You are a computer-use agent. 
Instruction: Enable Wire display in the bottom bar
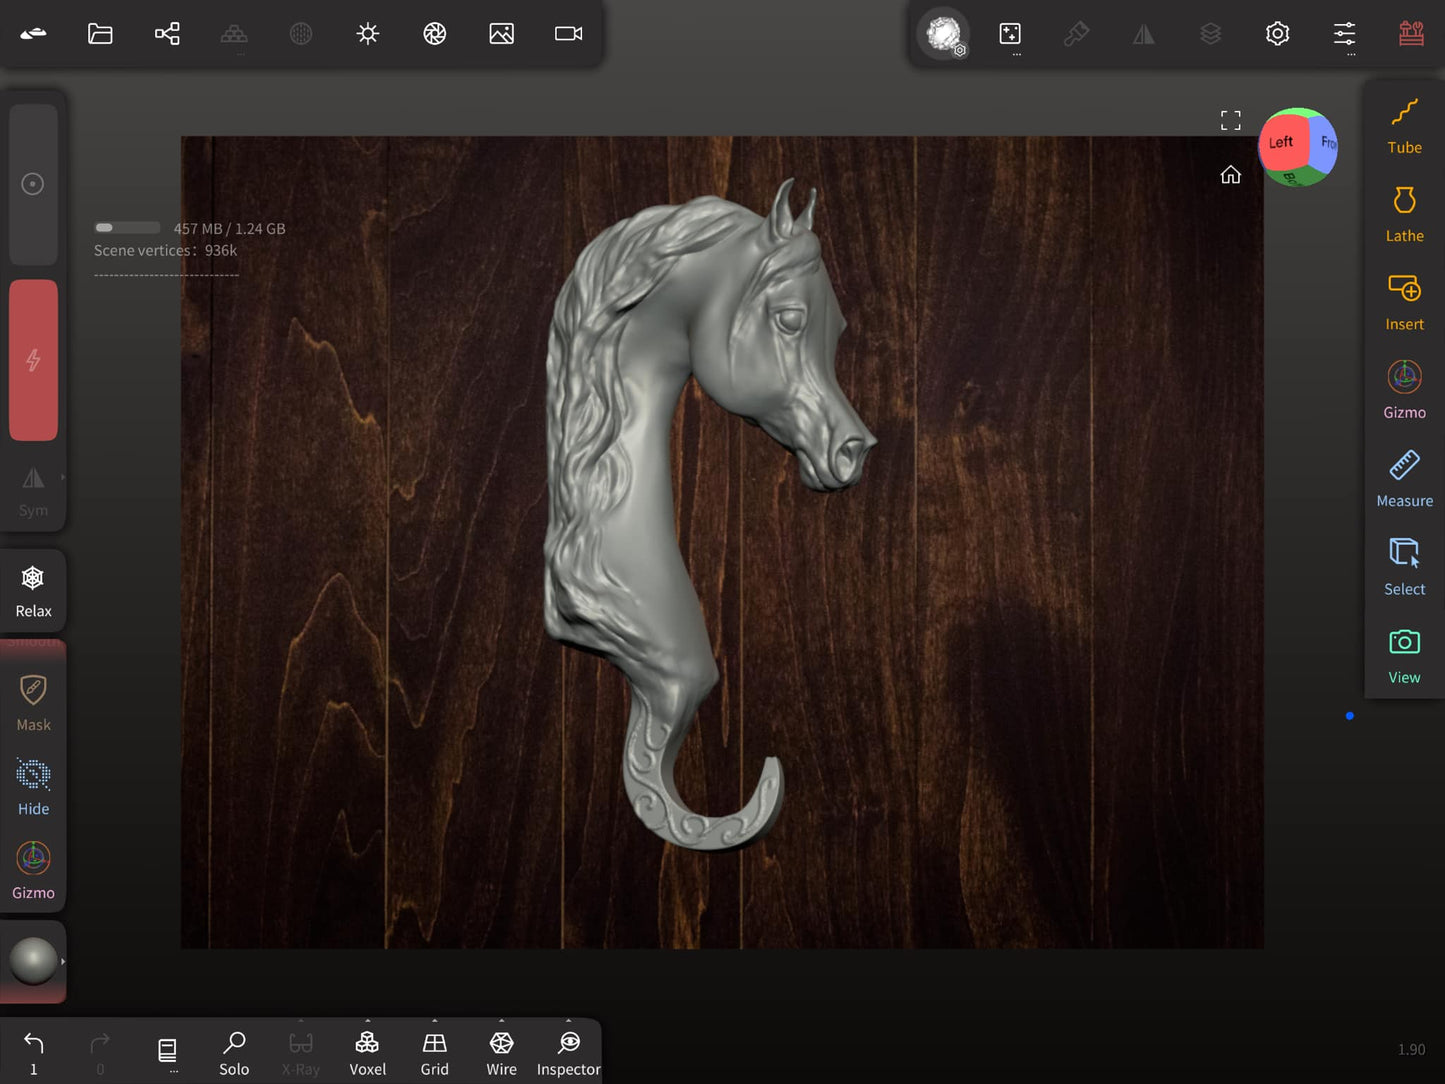[501, 1050]
